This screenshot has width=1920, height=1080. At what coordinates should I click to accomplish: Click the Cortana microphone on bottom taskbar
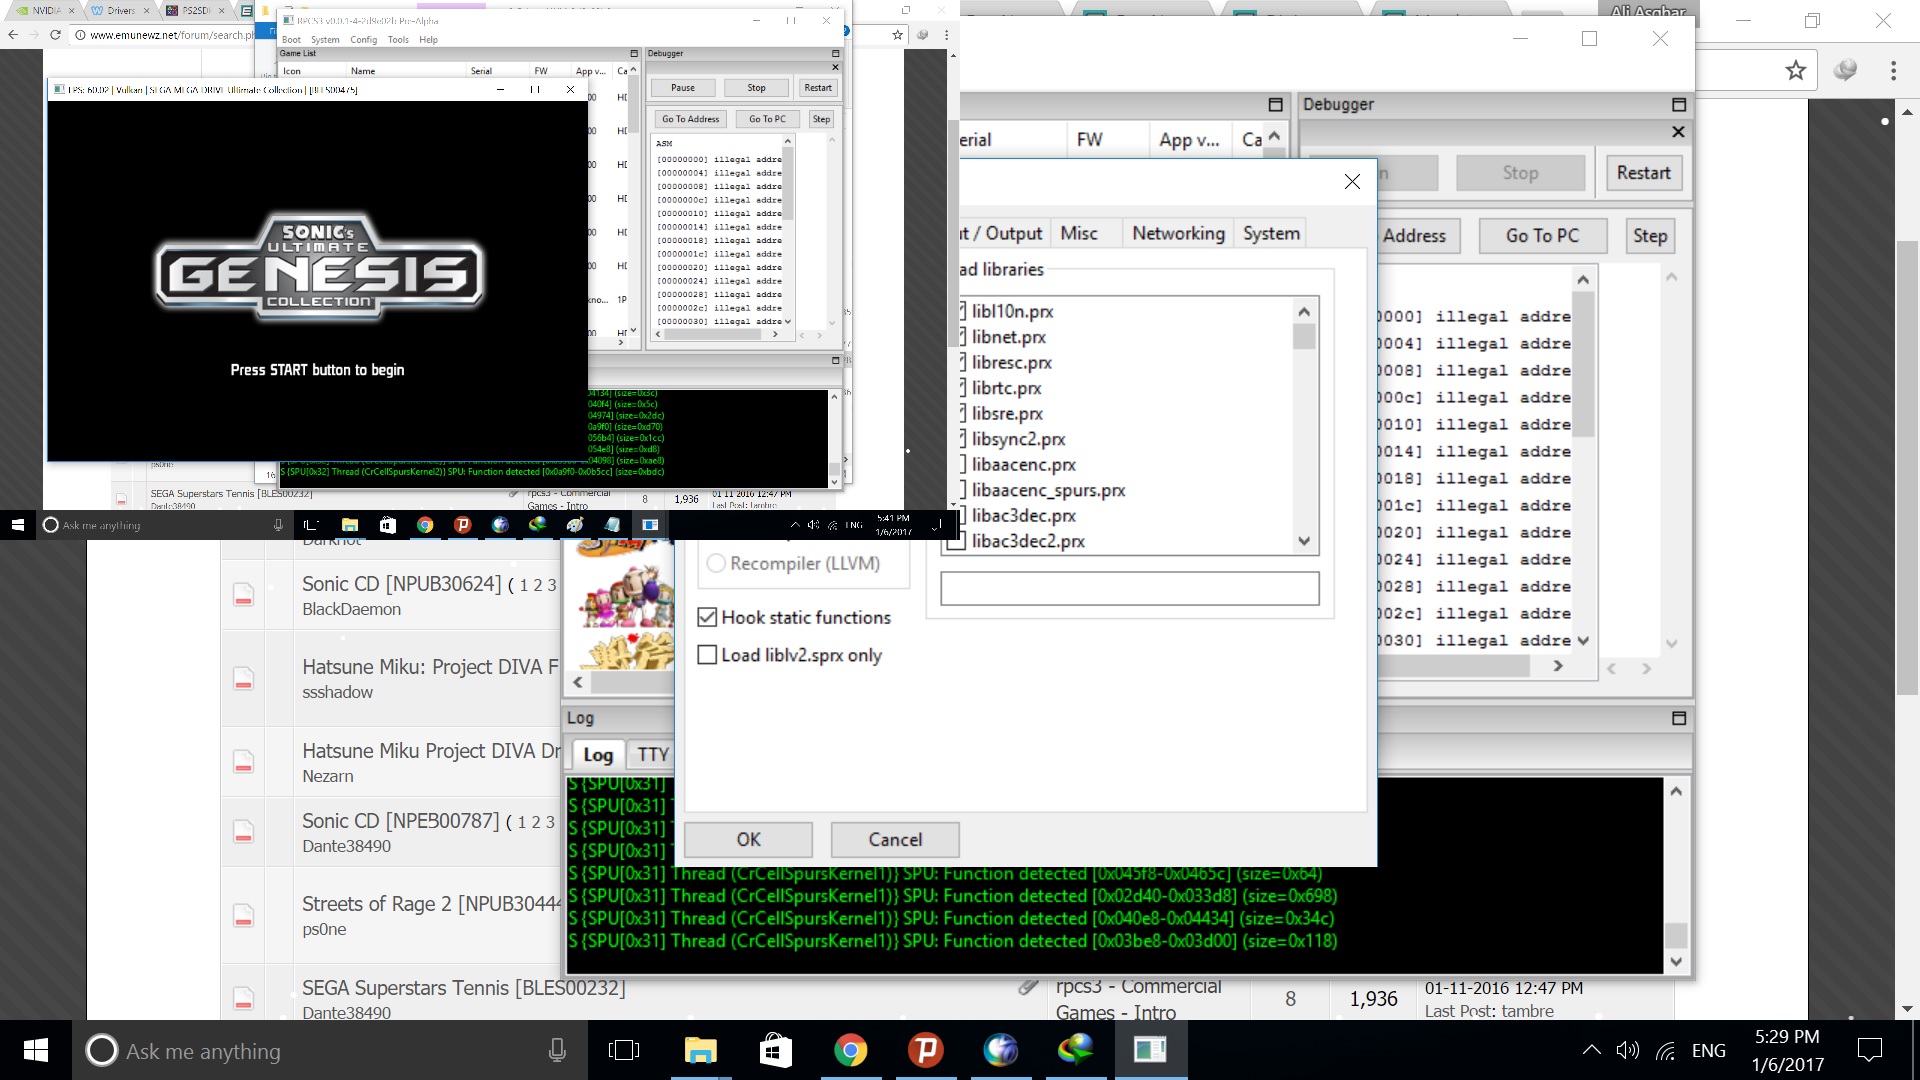click(x=557, y=1050)
